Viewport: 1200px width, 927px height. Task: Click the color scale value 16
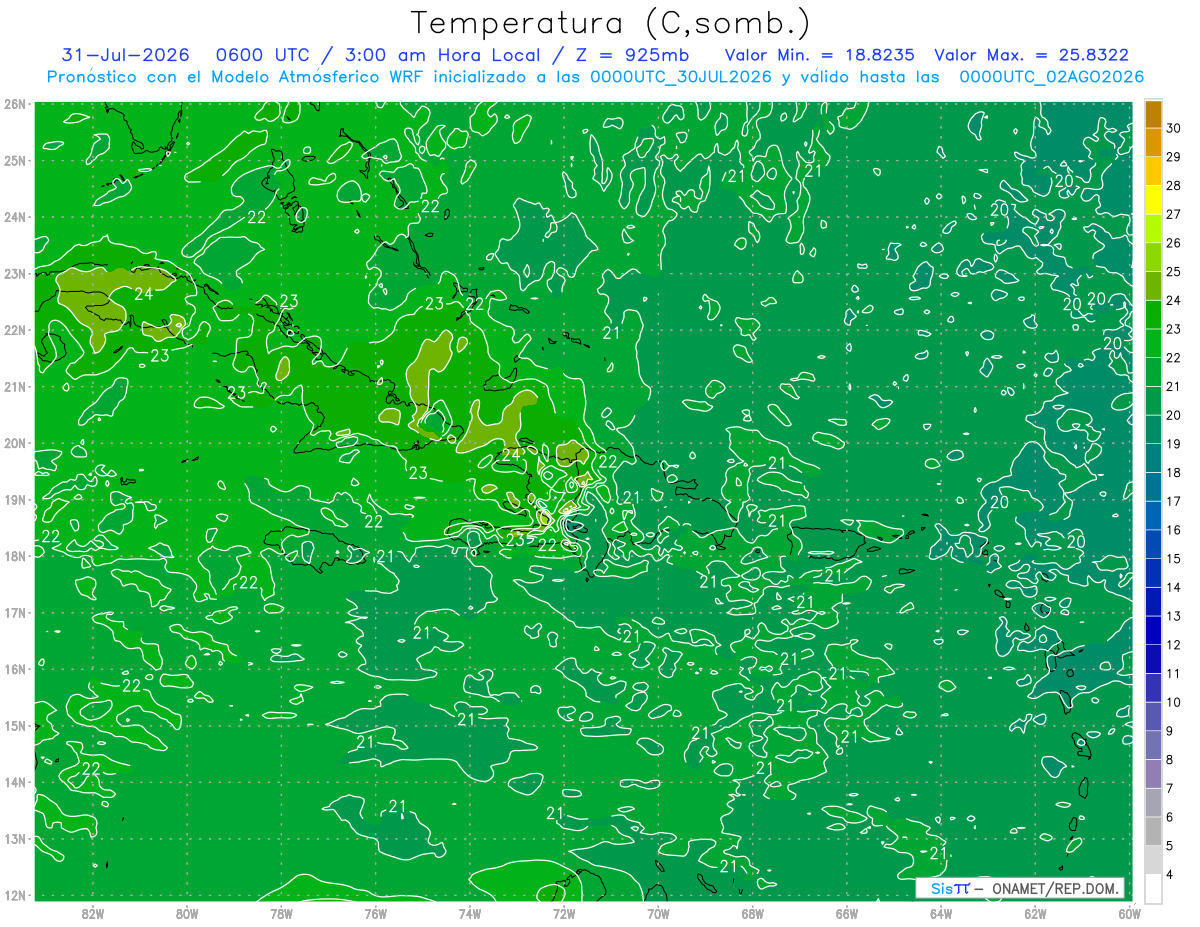tap(1173, 530)
